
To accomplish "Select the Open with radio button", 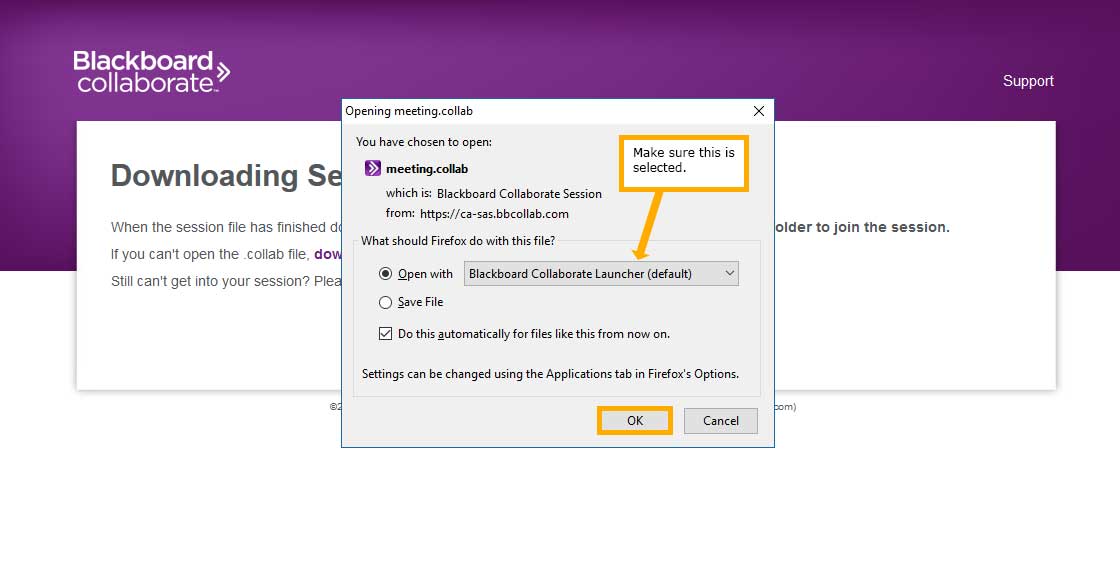I will click(386, 273).
